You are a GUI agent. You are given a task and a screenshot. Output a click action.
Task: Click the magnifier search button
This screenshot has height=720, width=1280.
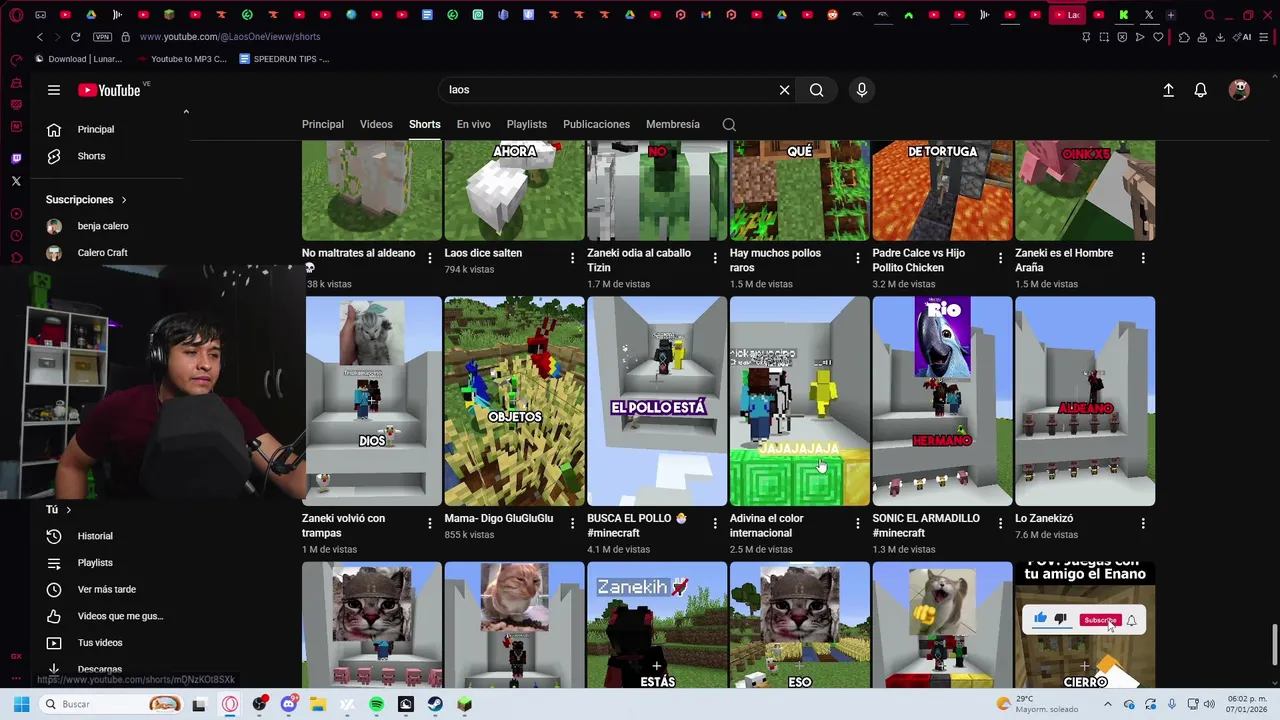point(817,90)
